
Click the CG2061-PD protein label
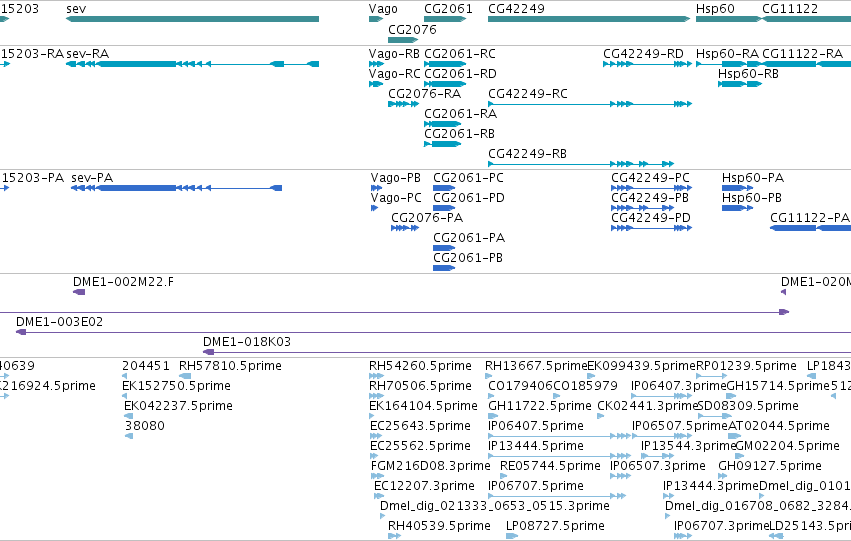tap(469, 198)
